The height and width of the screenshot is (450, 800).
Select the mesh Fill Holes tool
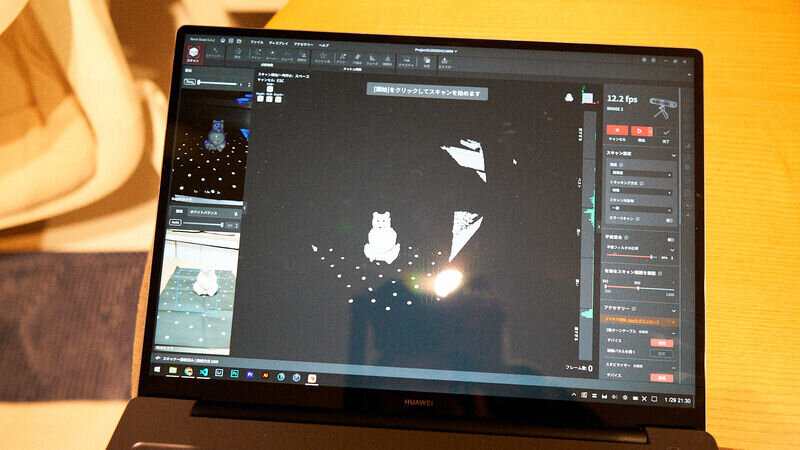357,59
